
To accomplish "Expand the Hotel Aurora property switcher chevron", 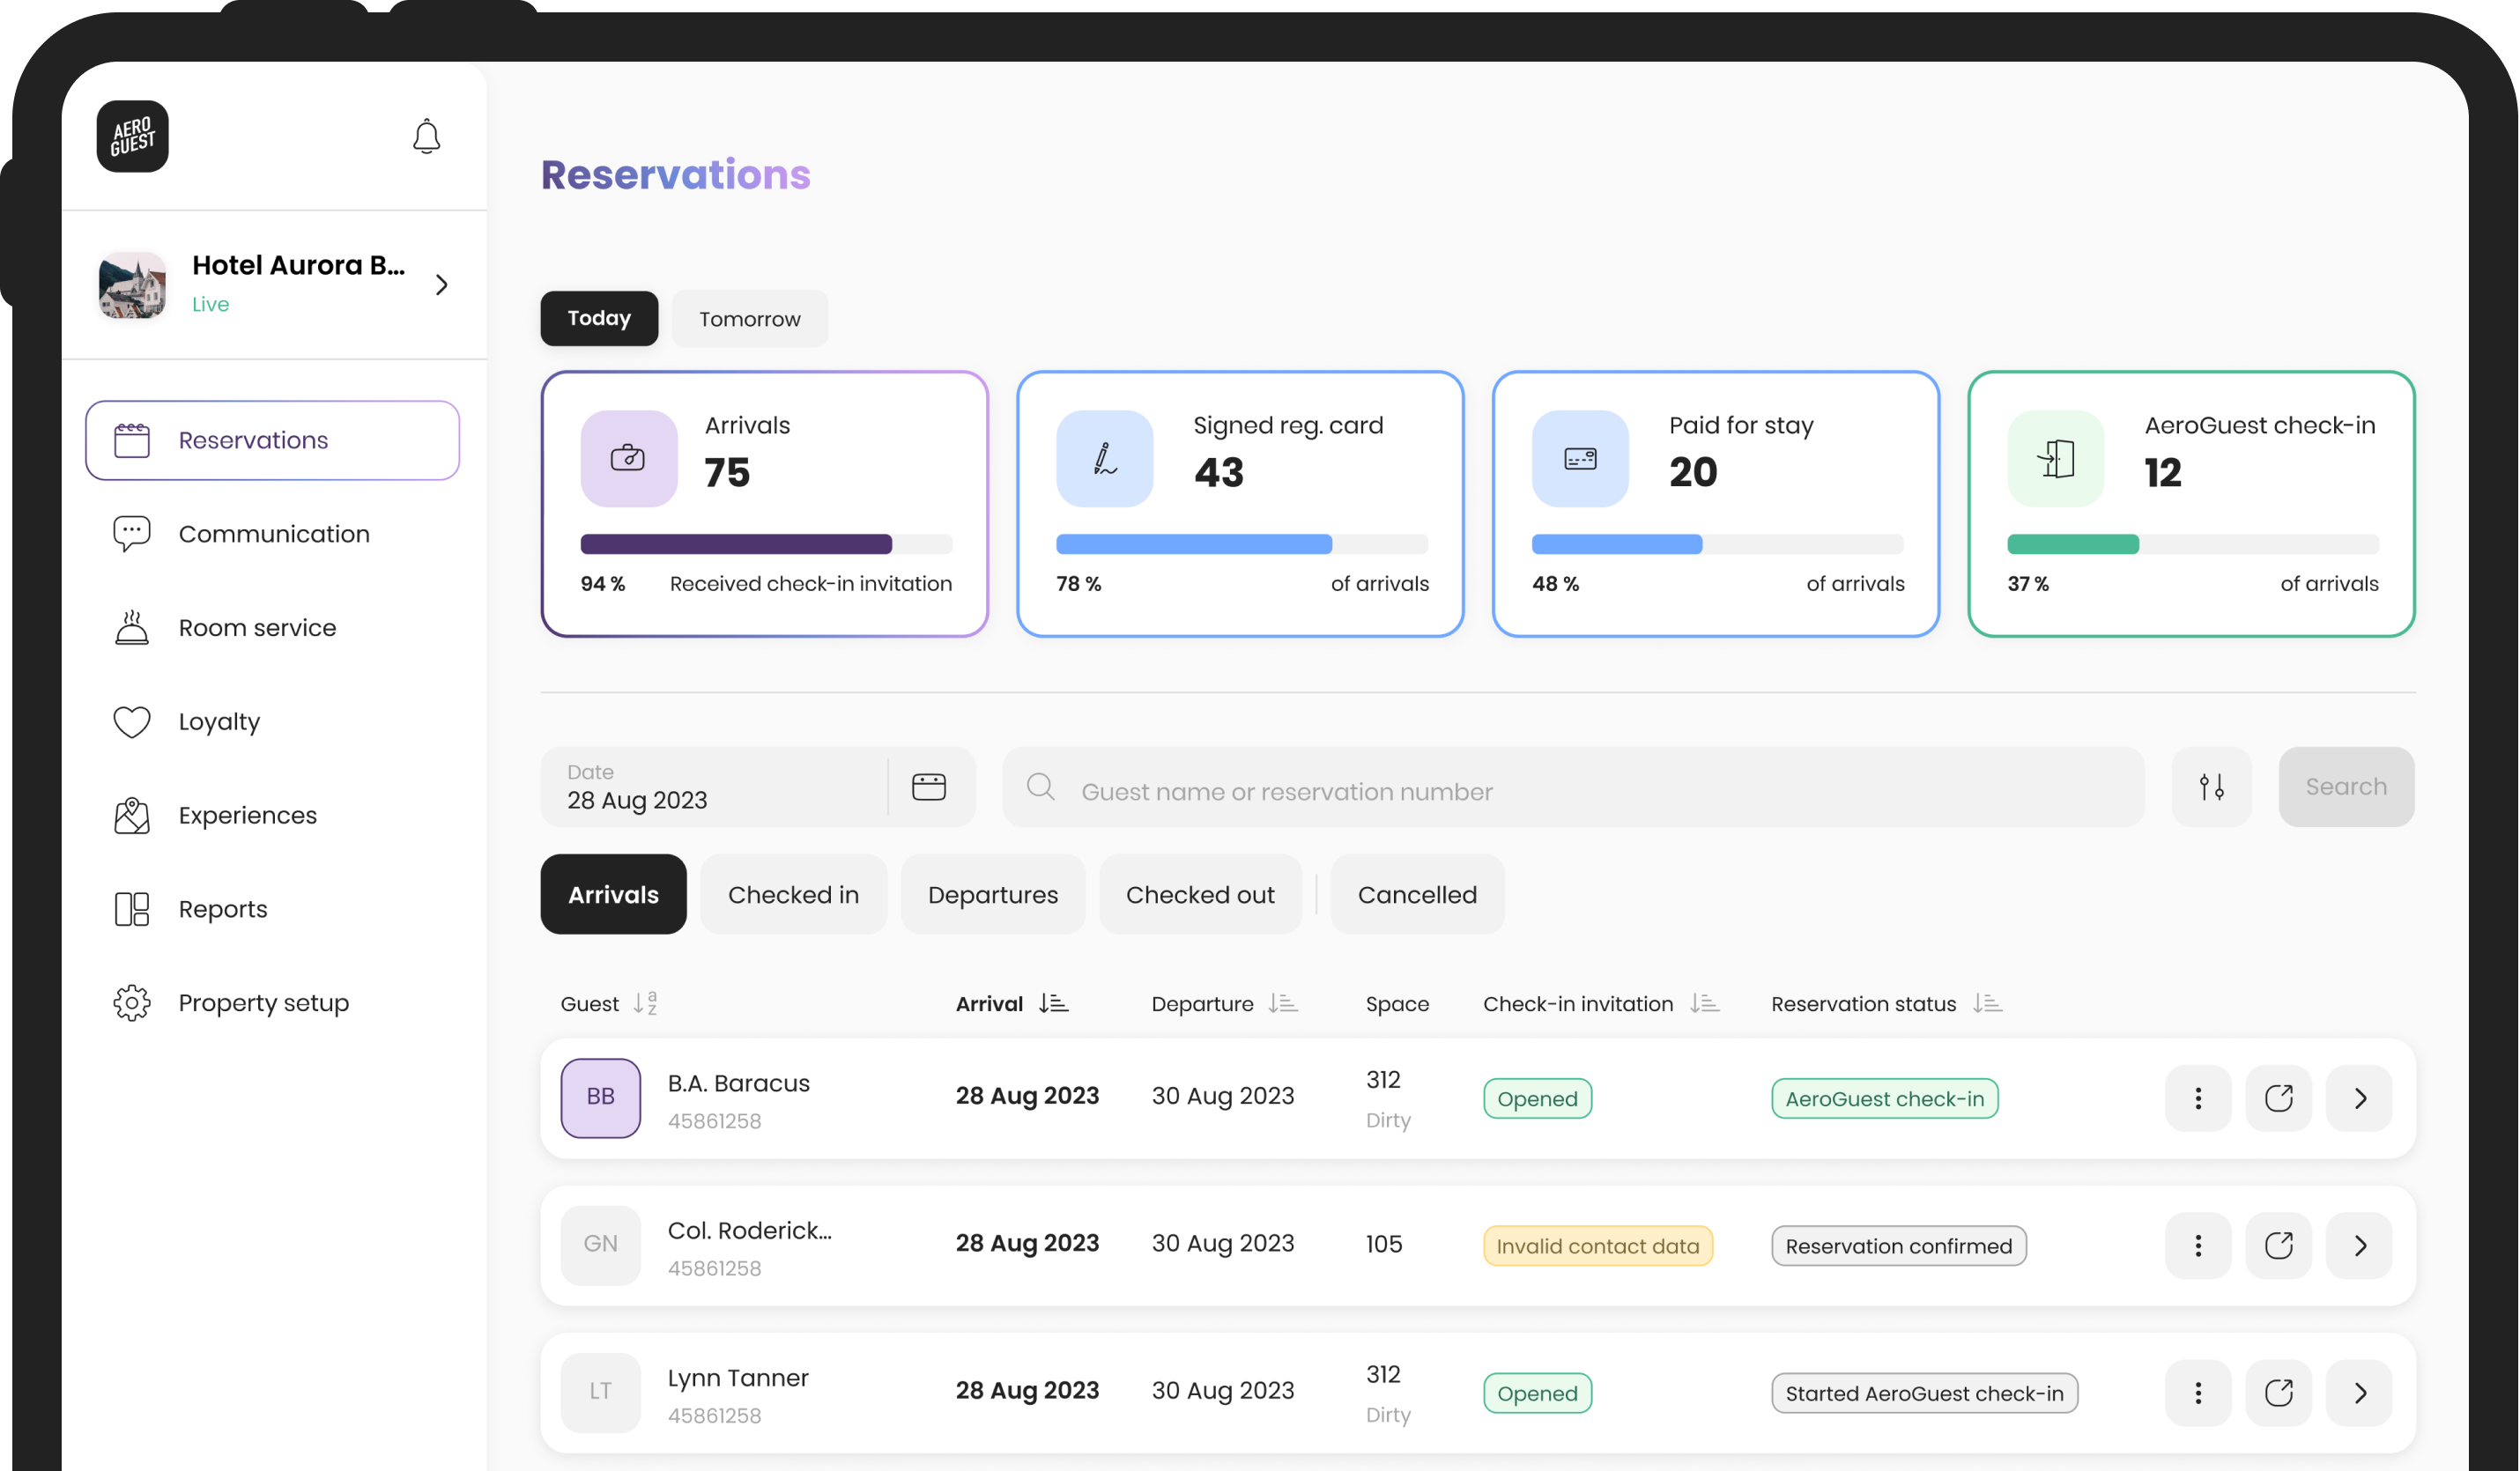I will pos(441,285).
